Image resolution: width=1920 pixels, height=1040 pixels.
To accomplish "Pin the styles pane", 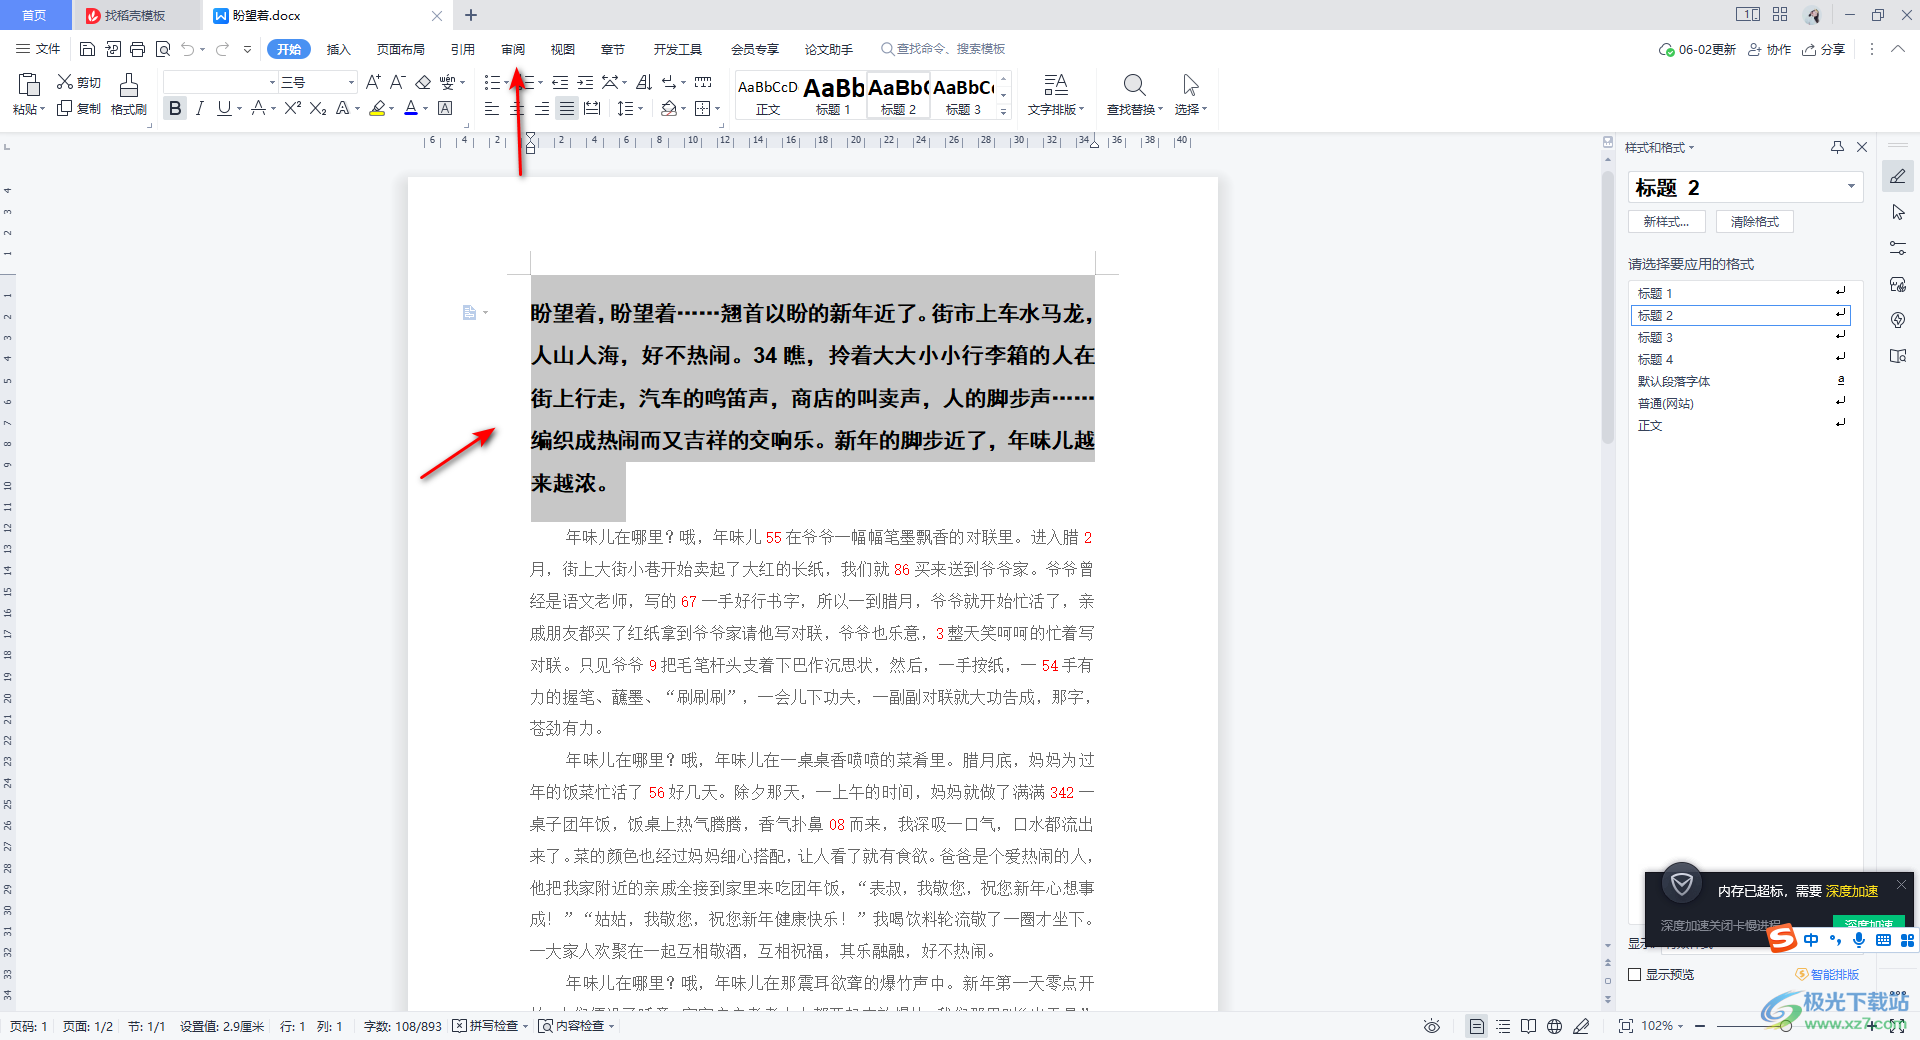I will coord(1837,147).
